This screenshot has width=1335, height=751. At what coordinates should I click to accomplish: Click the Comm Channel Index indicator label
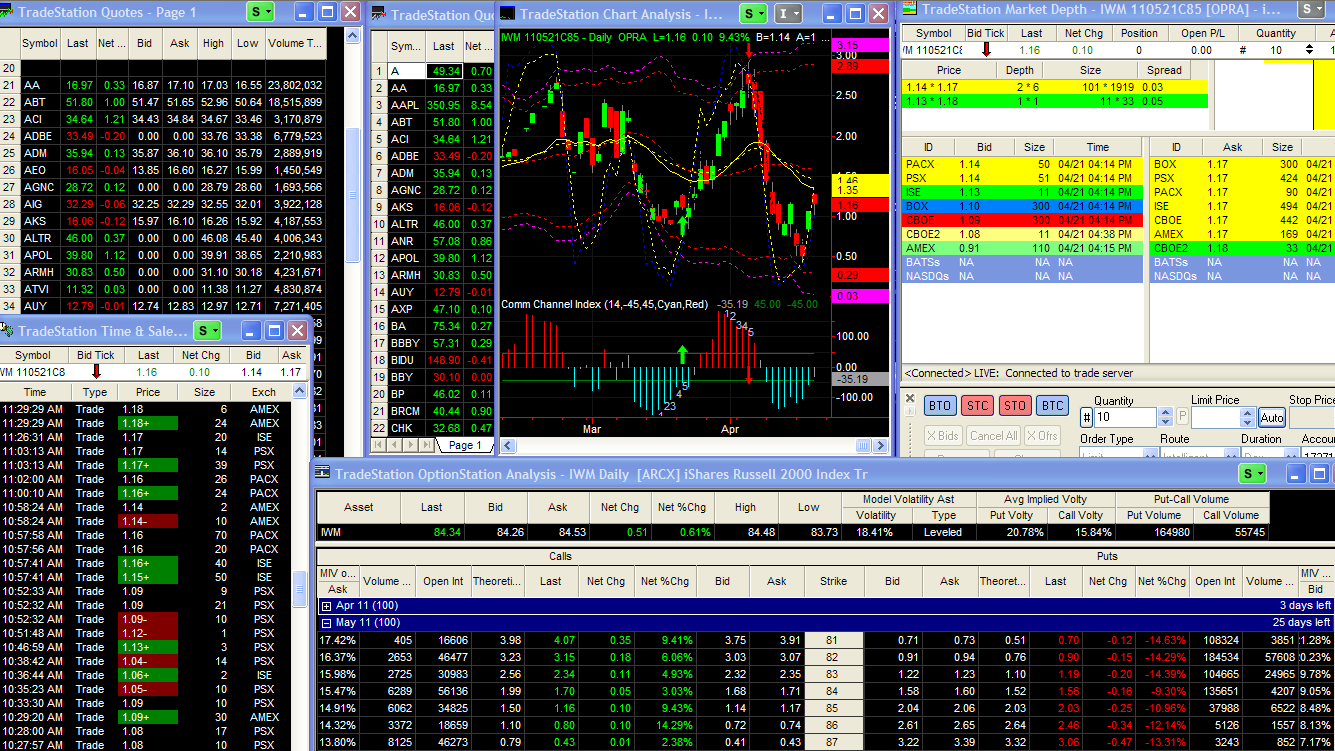(x=604, y=303)
